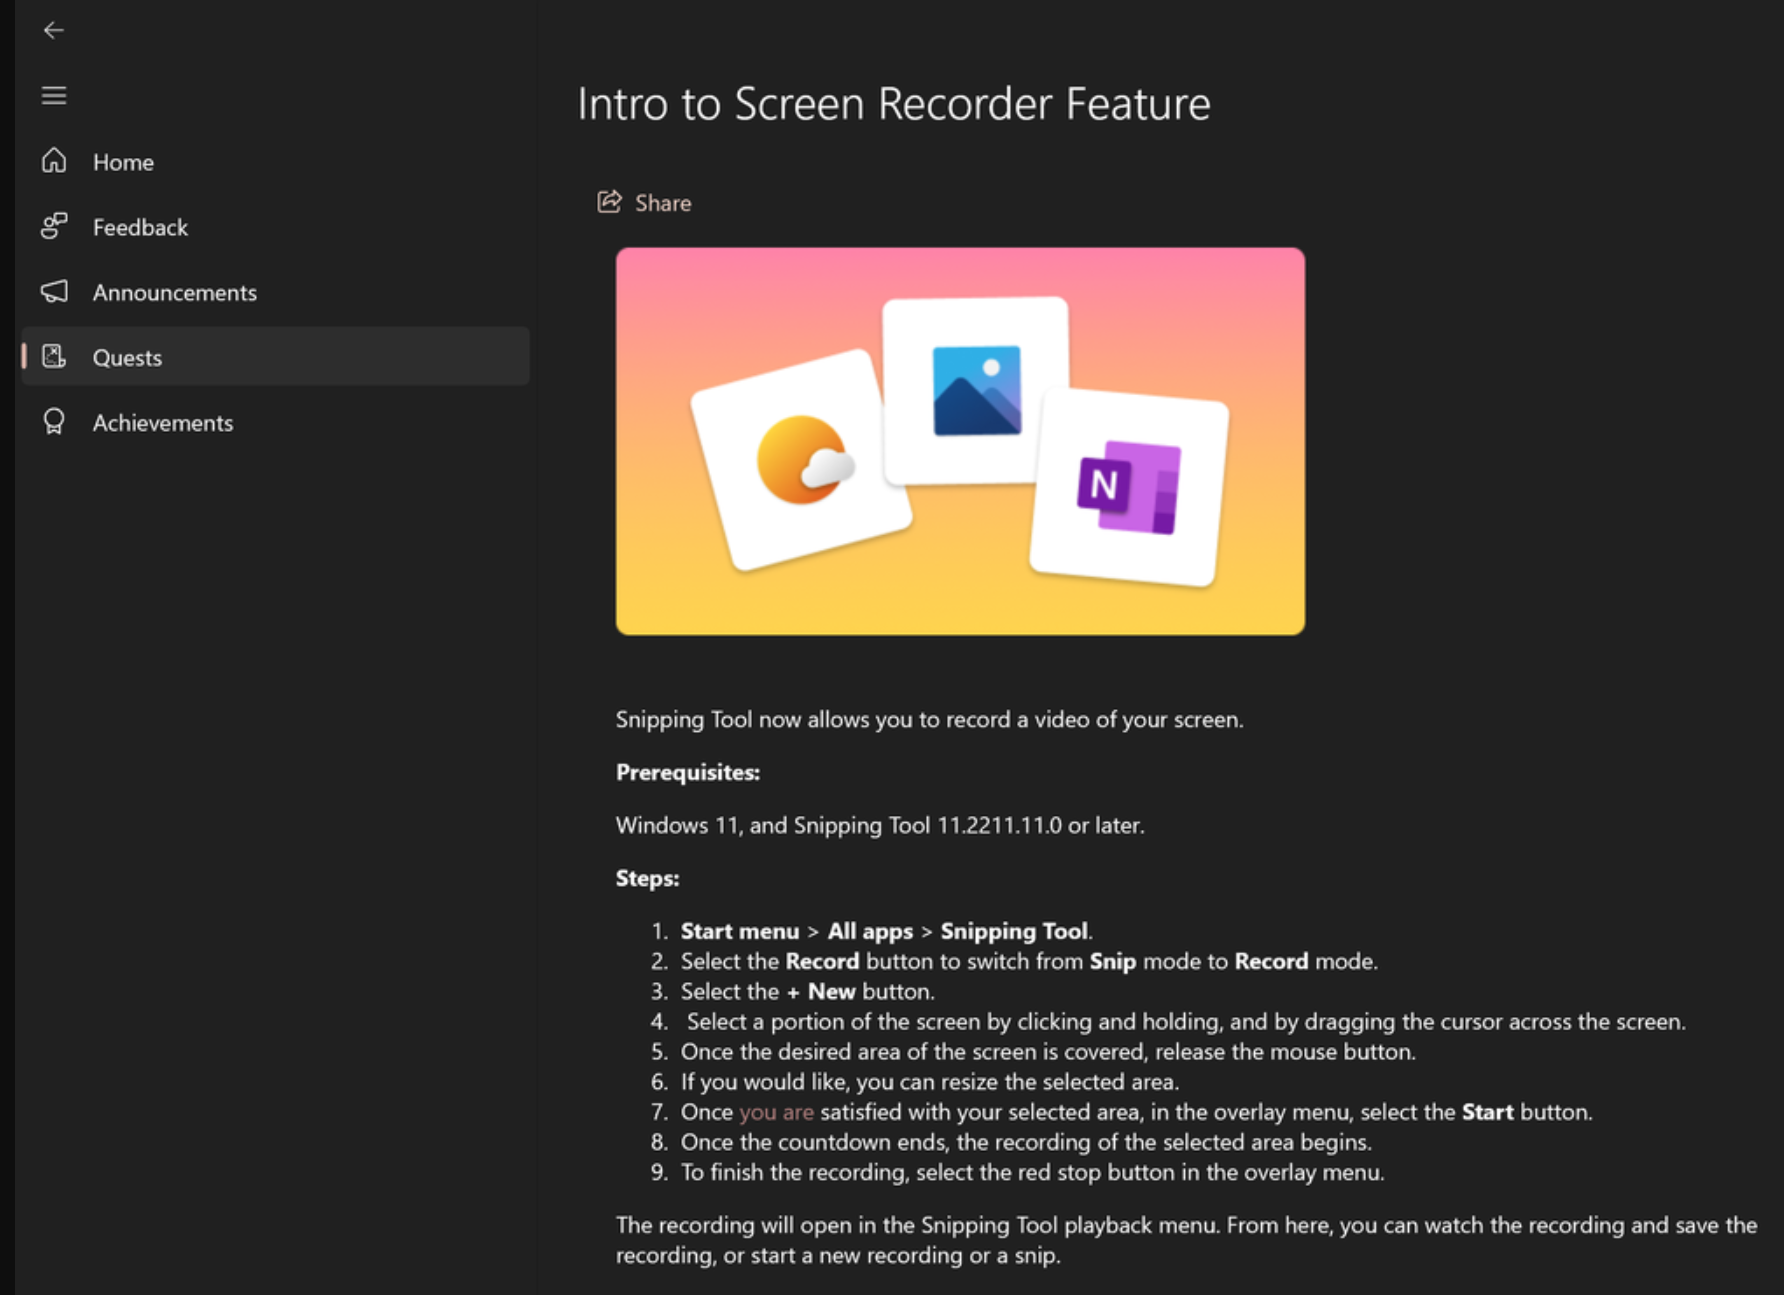Select Home in the sidebar
Viewport: 1784px width, 1295px height.
pyautogui.click(x=122, y=161)
